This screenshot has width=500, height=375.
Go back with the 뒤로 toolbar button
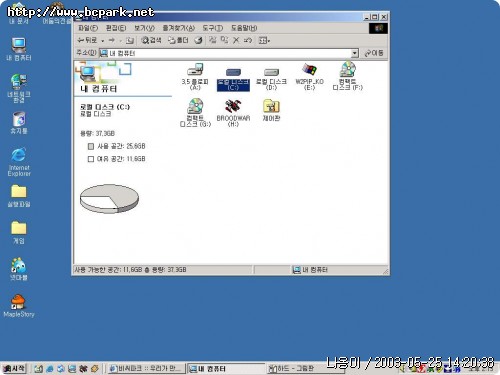click(87, 40)
